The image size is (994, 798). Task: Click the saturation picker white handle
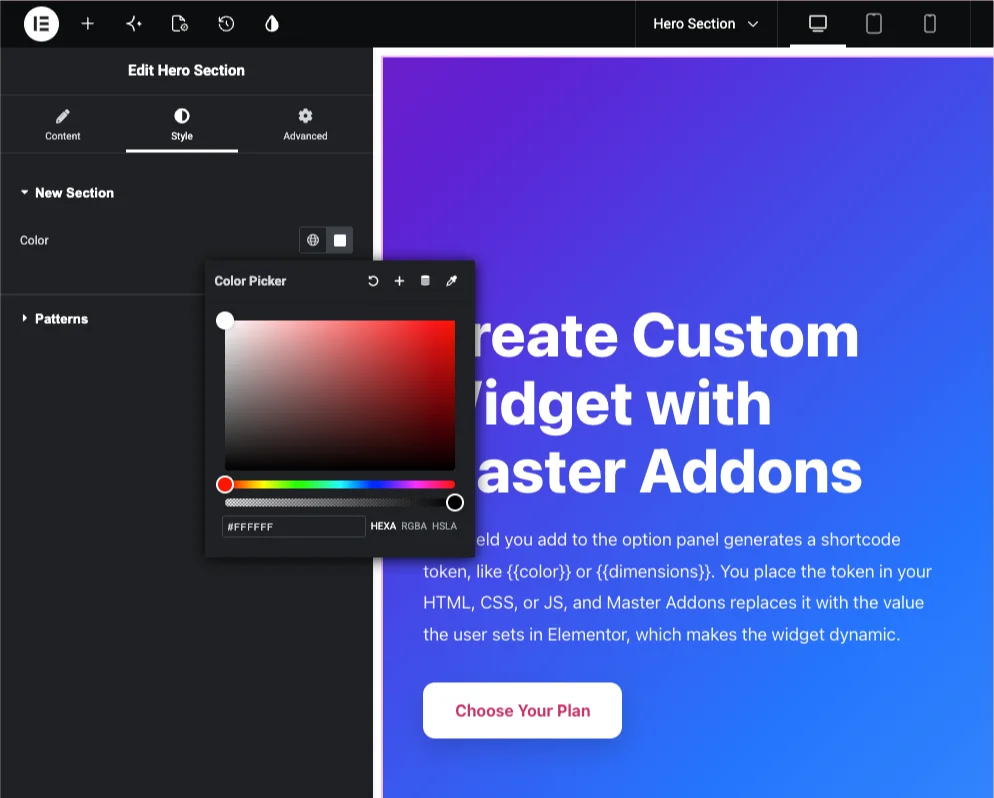224,320
